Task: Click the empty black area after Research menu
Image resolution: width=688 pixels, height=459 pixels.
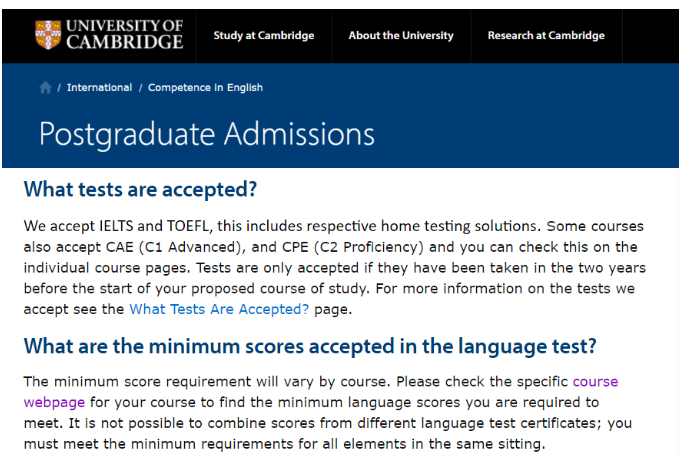Action: (650, 36)
